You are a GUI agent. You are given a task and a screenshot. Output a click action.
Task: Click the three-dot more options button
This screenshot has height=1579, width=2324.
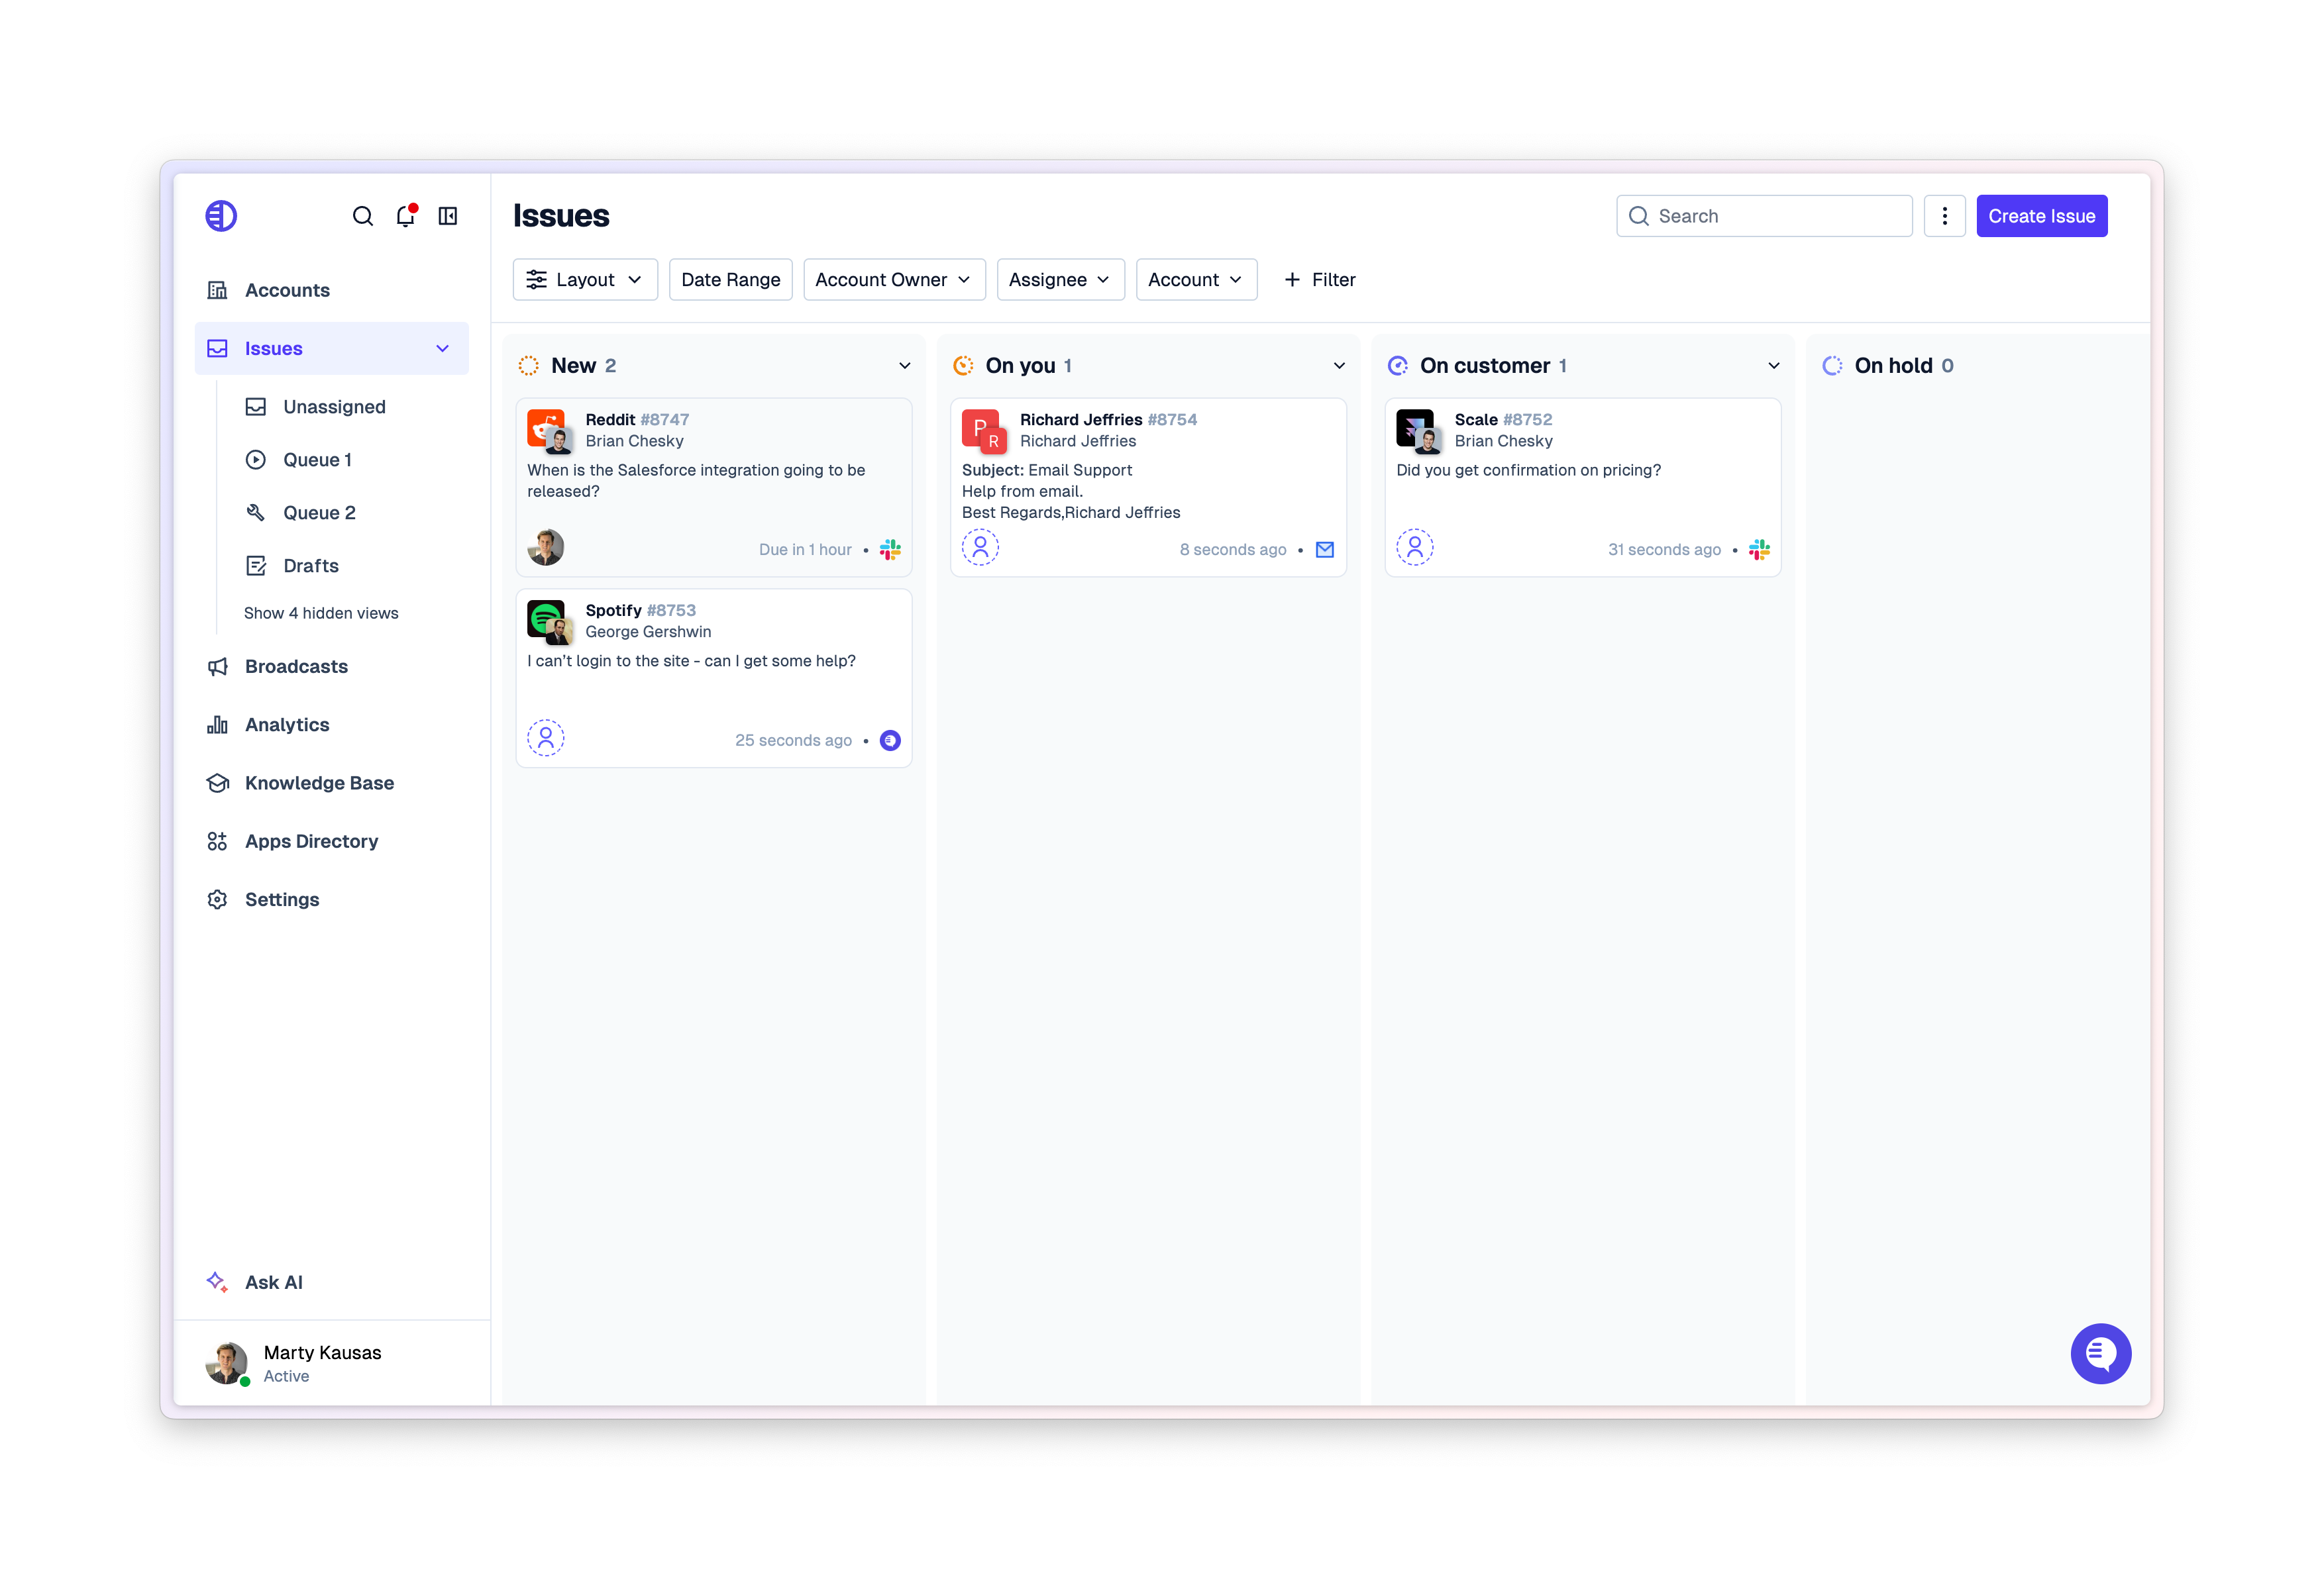(x=1944, y=216)
